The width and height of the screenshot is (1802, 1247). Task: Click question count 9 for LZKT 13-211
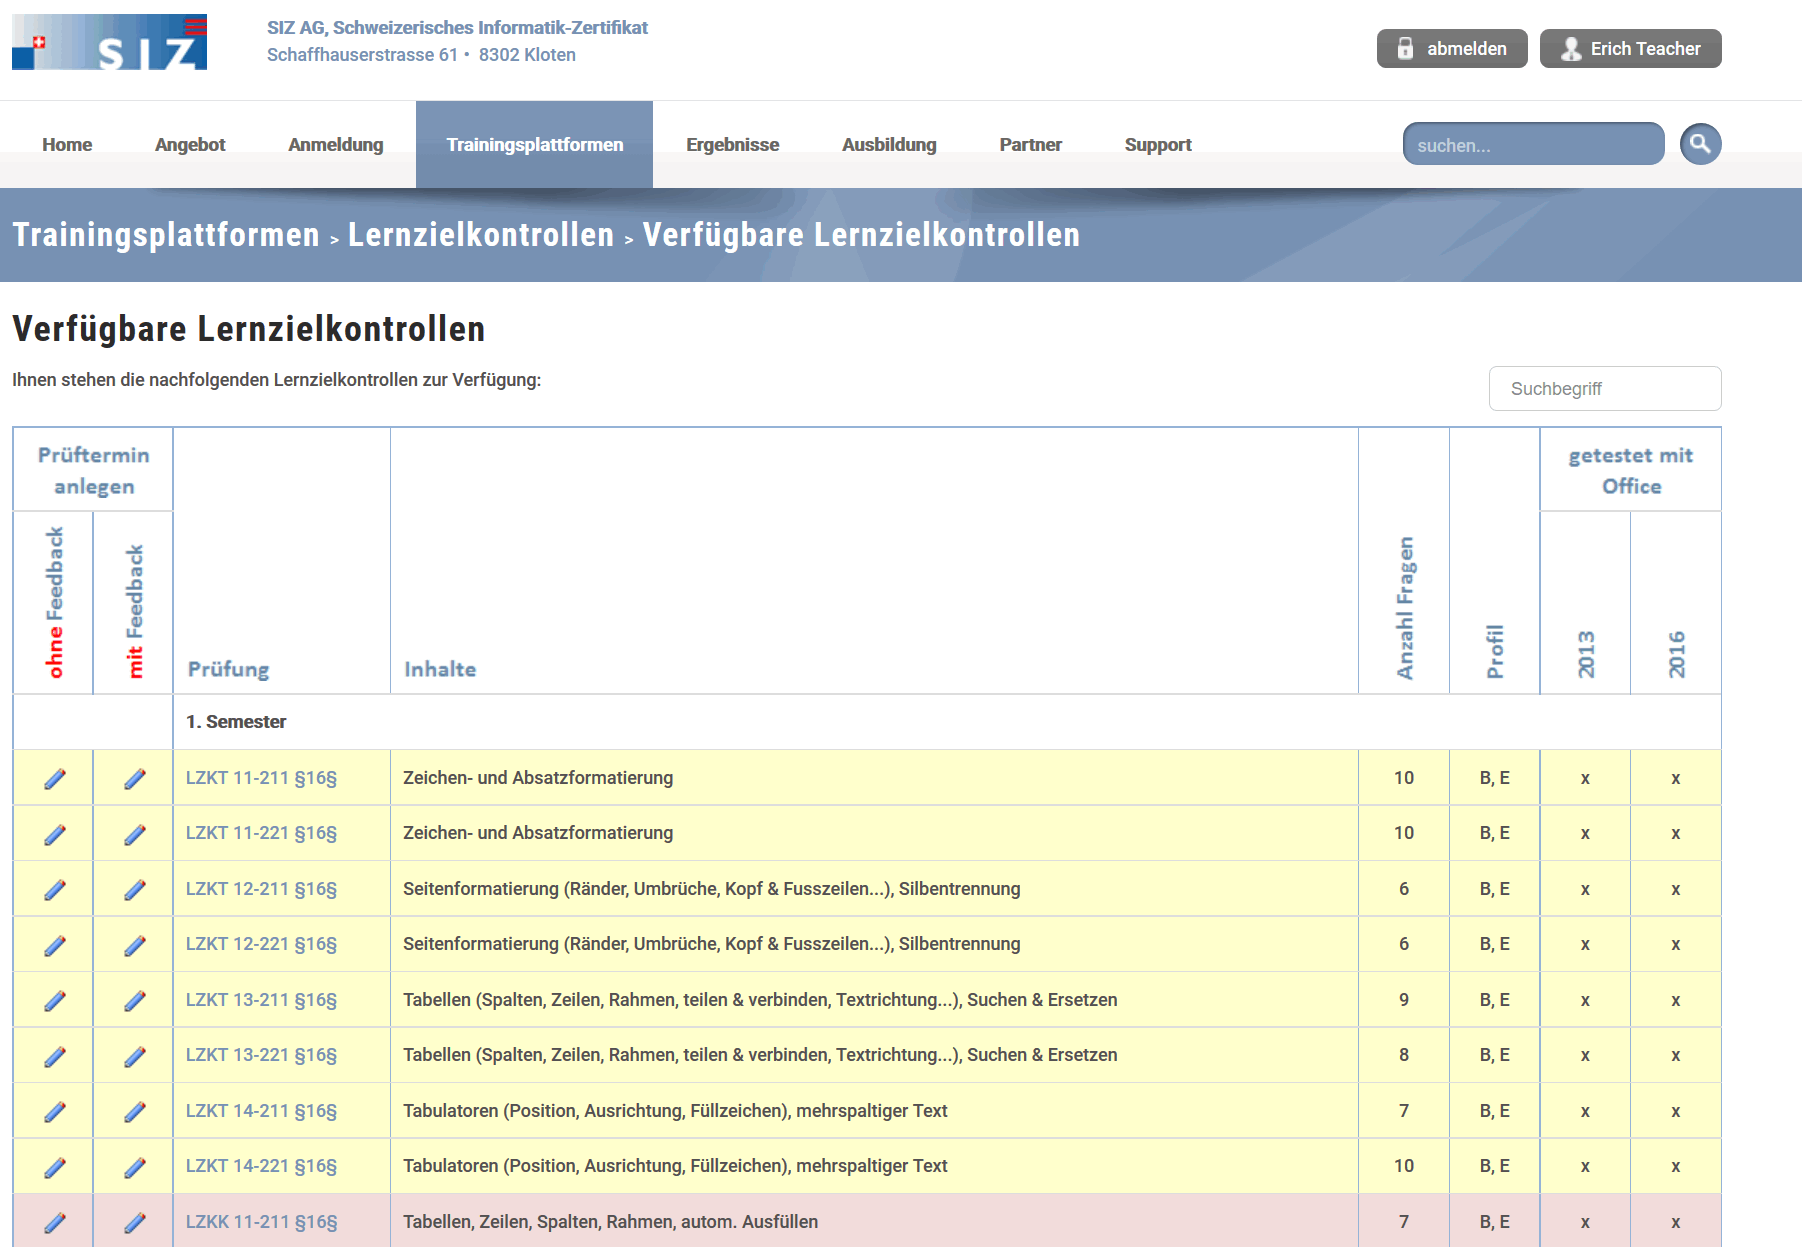[1404, 1000]
